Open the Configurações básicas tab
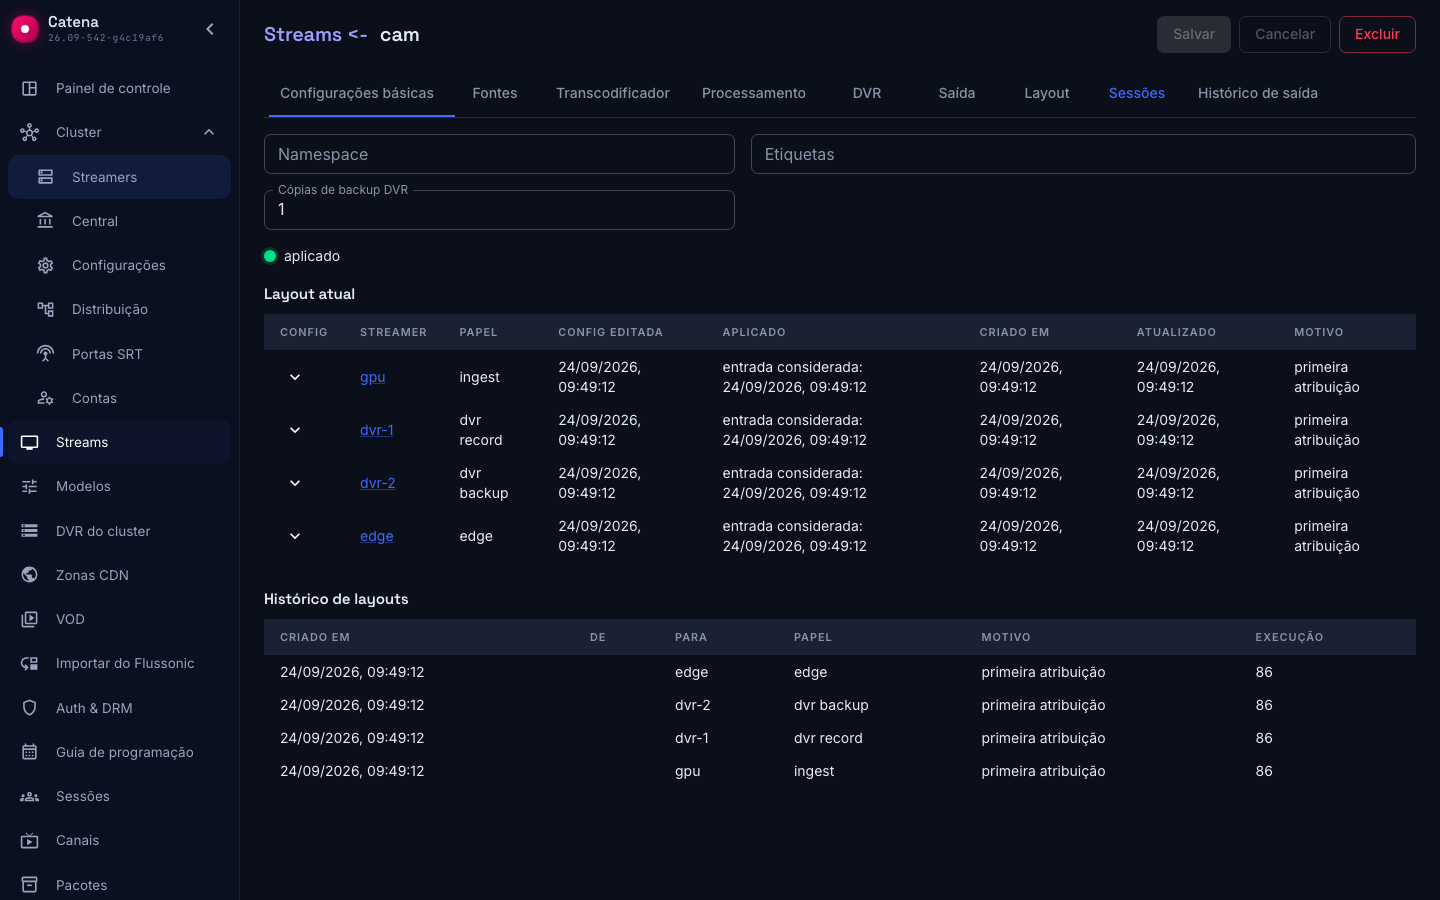This screenshot has width=1440, height=900. point(357,93)
